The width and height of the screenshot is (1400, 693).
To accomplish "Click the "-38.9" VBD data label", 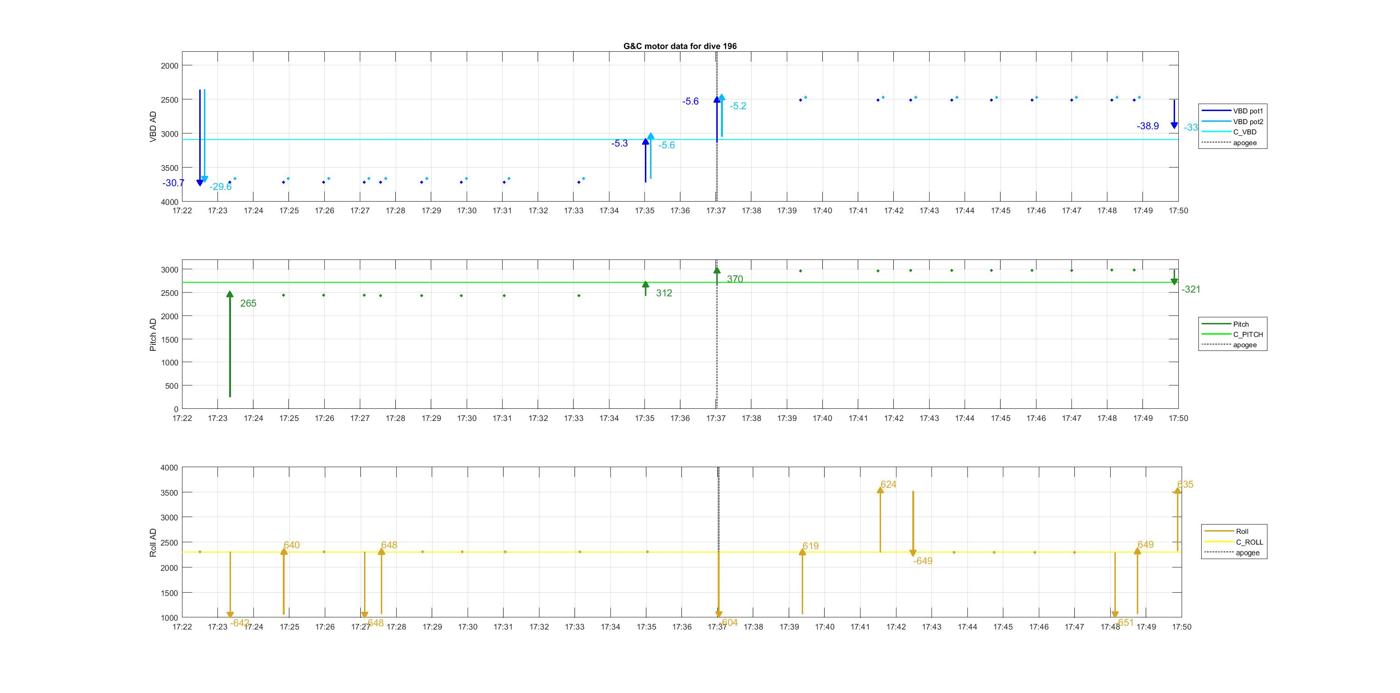I will [1148, 127].
